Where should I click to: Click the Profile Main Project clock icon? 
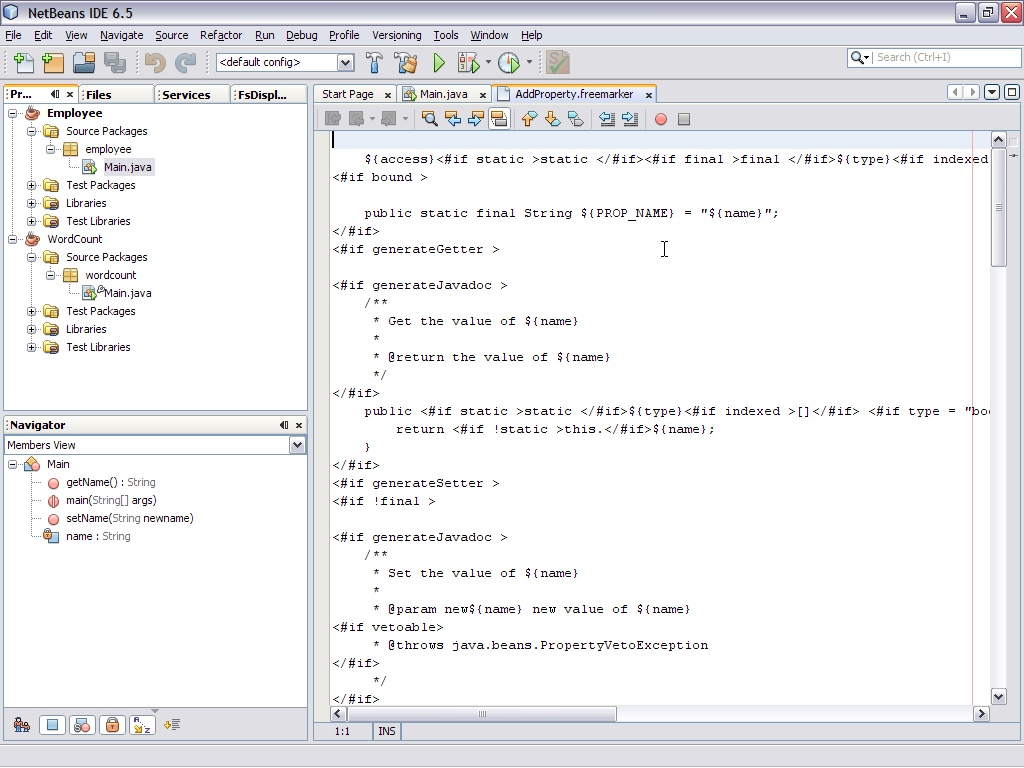pos(508,63)
